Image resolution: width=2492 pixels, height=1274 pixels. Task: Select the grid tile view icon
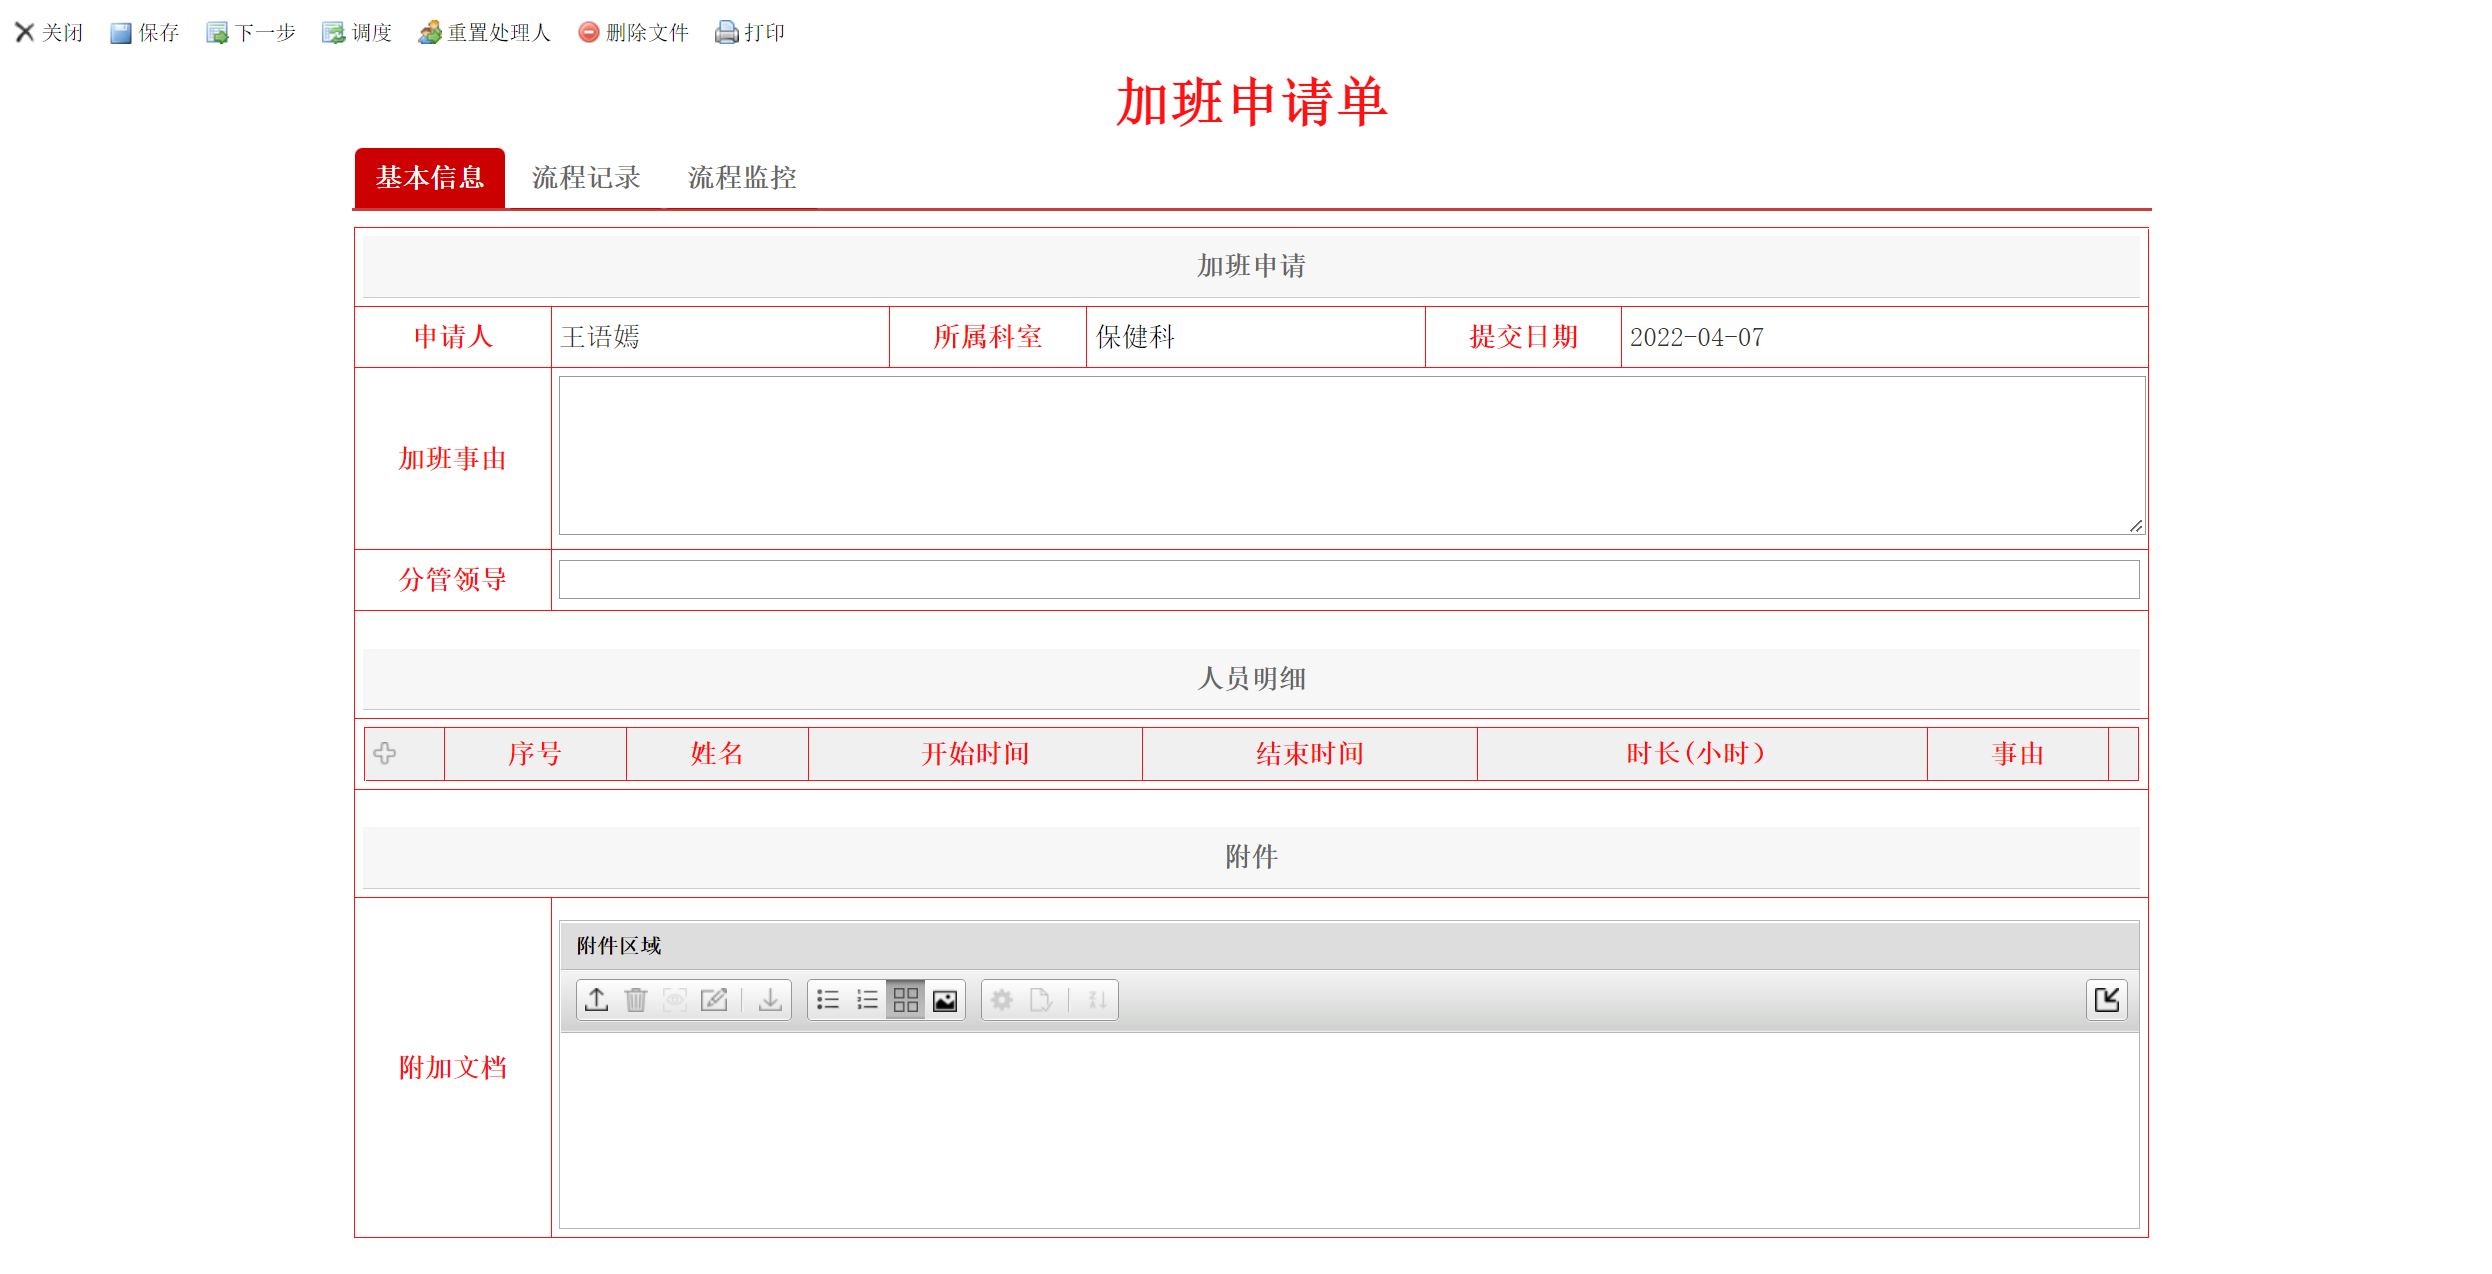click(906, 1000)
